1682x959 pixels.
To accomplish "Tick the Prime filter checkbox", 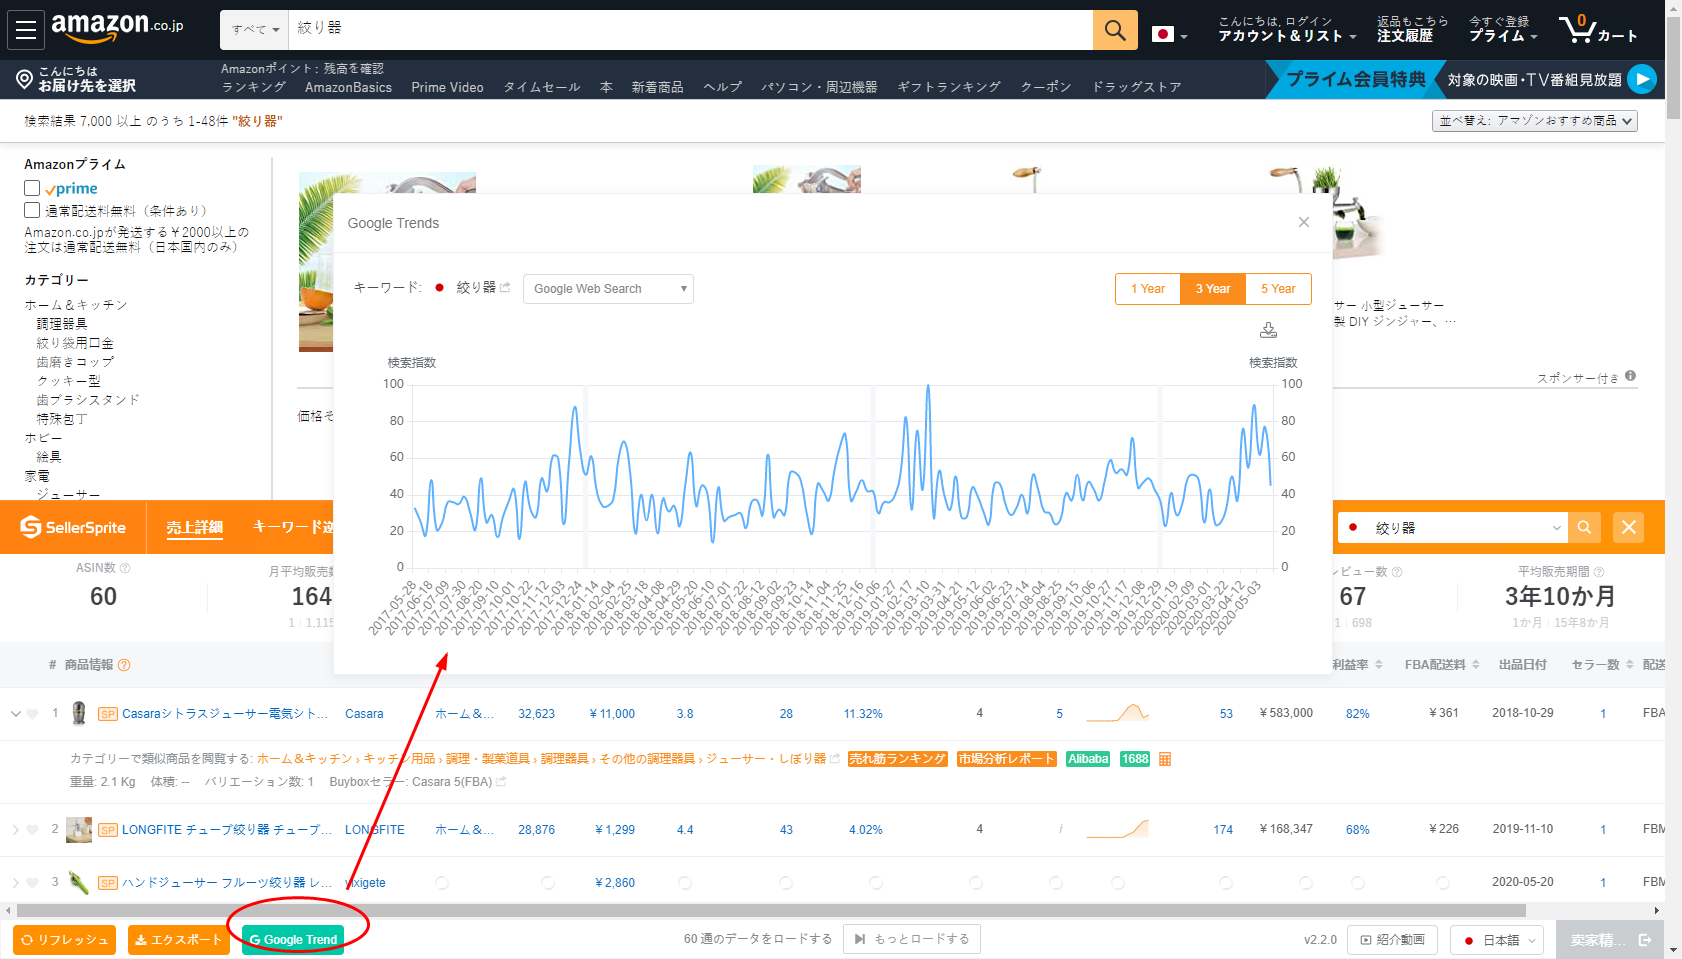I will (x=32, y=188).
